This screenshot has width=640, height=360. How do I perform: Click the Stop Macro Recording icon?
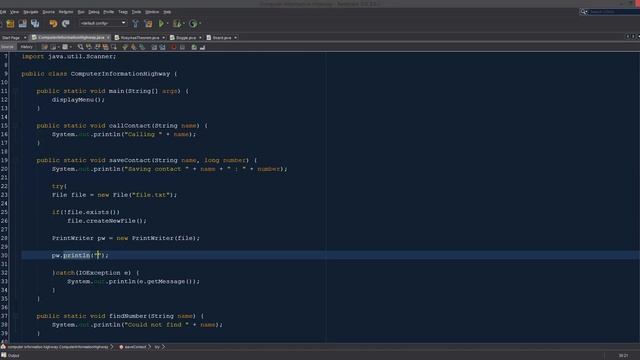(x=182, y=47)
